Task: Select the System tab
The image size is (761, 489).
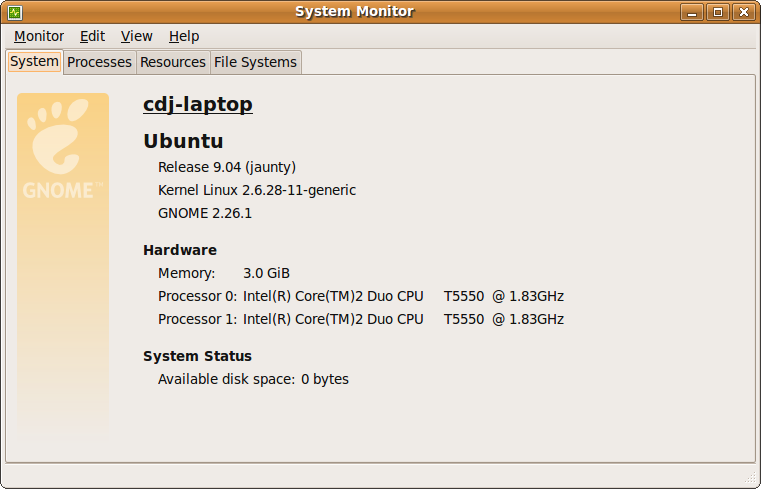Action: point(35,61)
